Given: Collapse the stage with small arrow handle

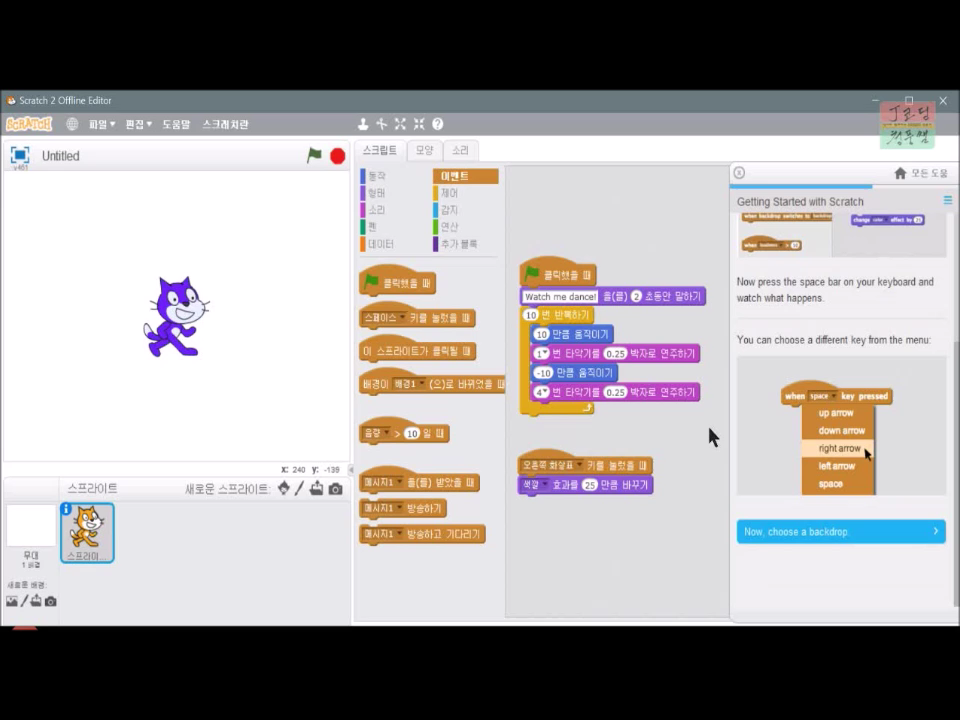Looking at the screenshot, I should (x=351, y=470).
